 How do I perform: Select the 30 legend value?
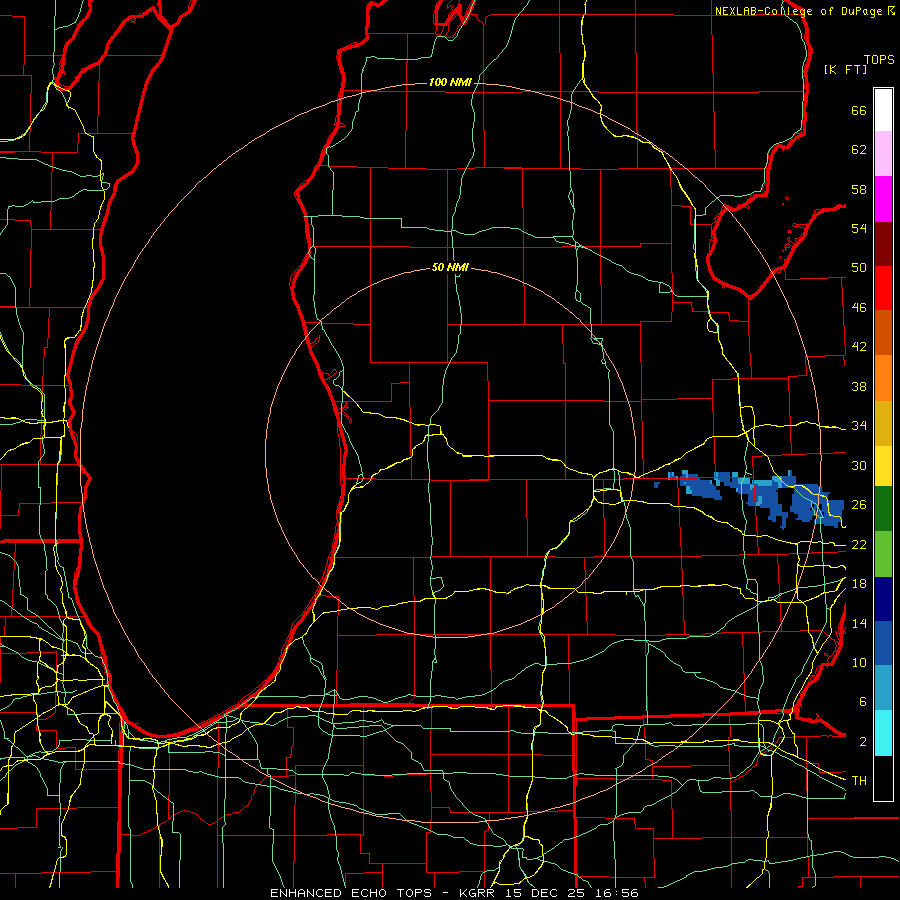tap(859, 465)
